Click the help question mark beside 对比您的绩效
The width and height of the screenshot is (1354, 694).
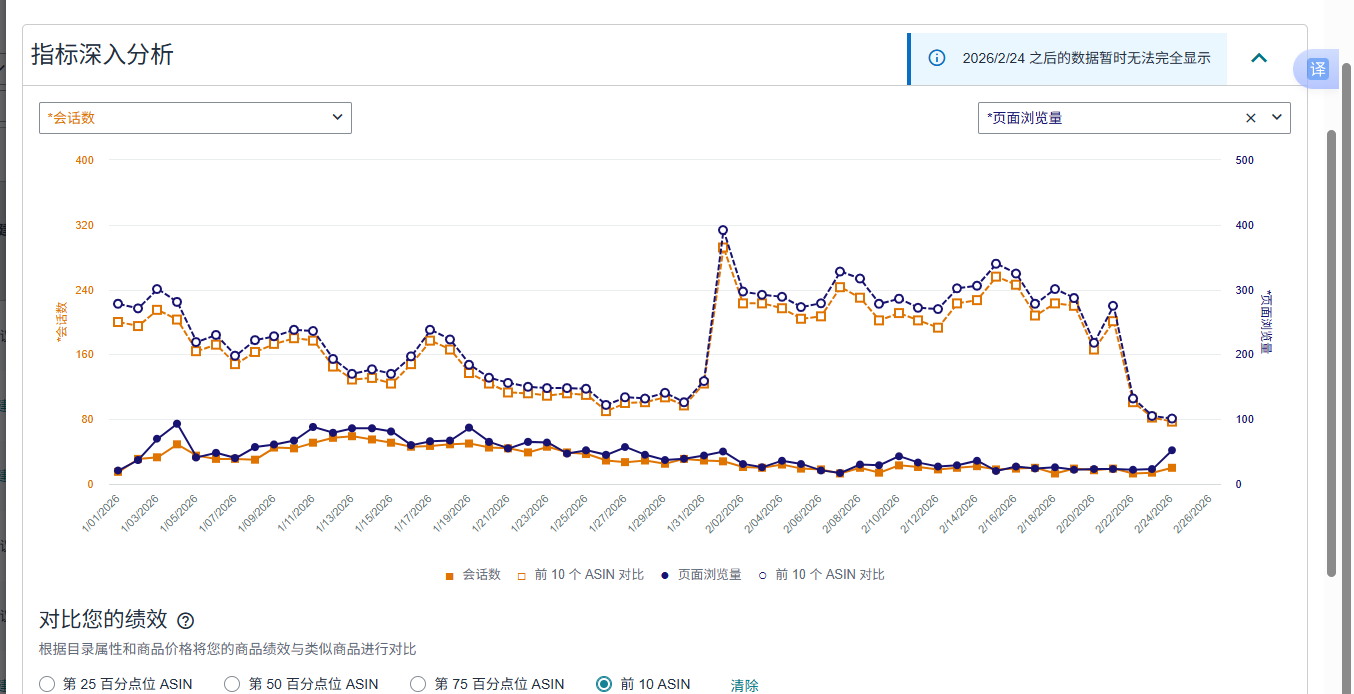pyautogui.click(x=185, y=621)
